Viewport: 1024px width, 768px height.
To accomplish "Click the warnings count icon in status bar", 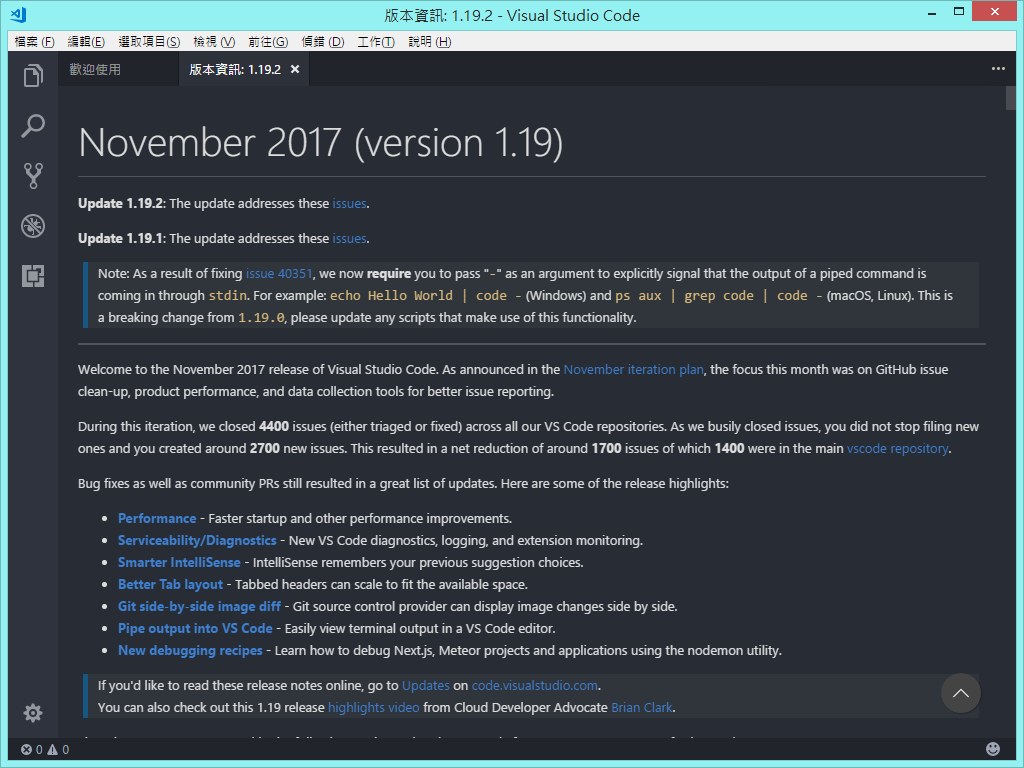I will point(53,750).
